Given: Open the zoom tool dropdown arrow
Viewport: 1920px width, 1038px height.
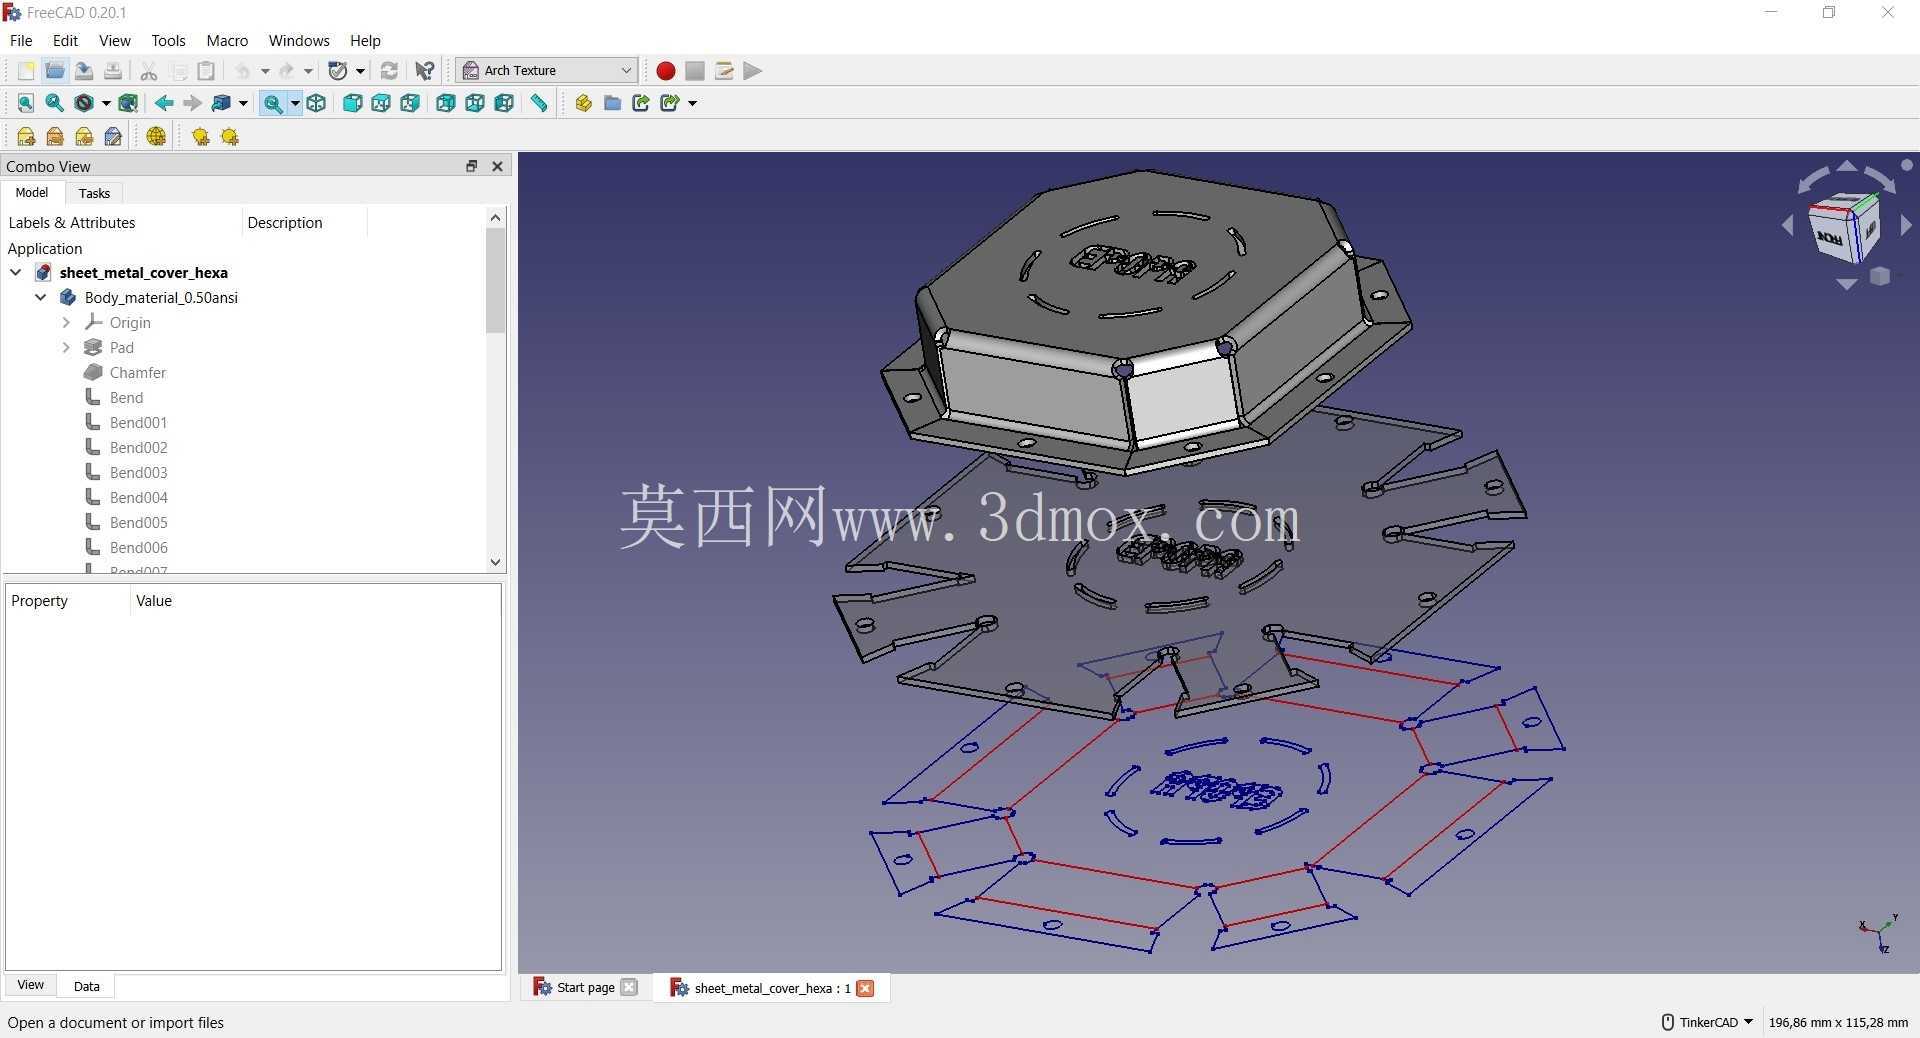Looking at the screenshot, I should pyautogui.click(x=295, y=103).
